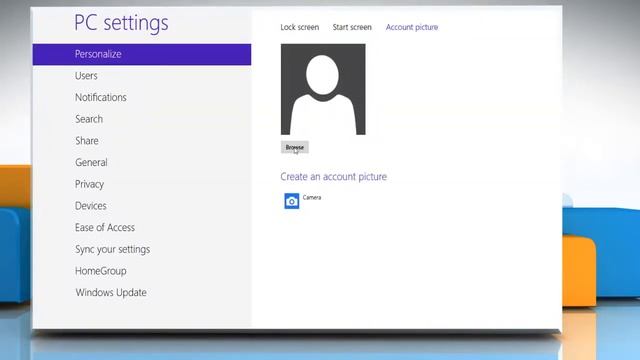Go to Devices settings
Screen dimensions: 640x360
point(91,206)
